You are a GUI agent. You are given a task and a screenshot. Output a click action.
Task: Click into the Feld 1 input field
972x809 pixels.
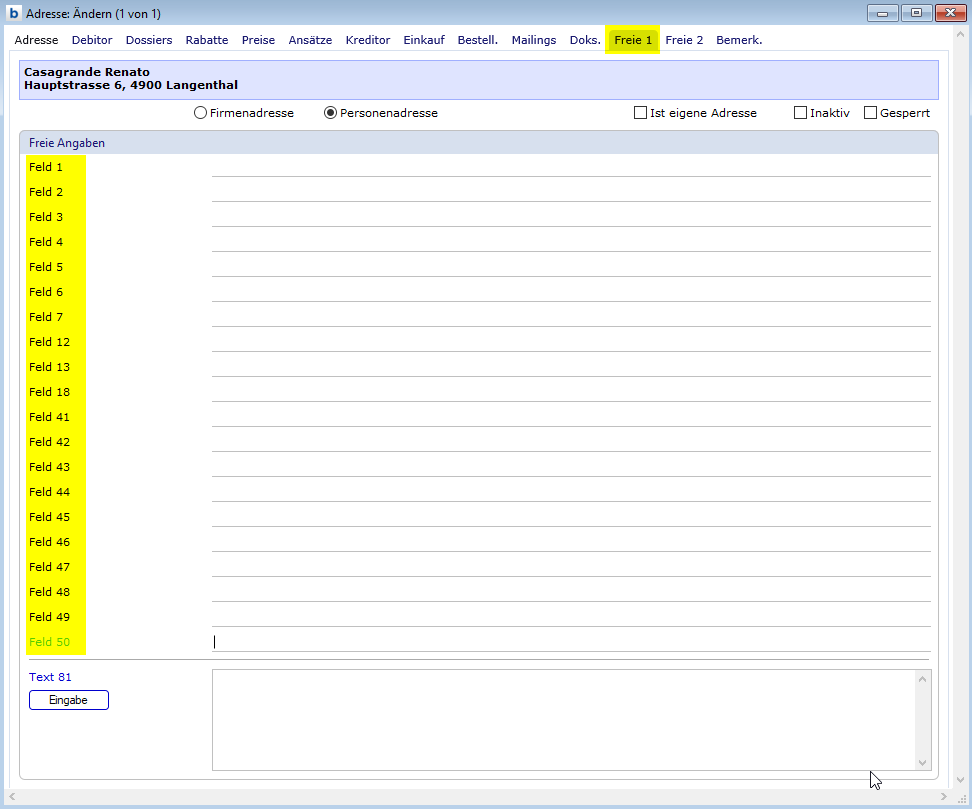coord(570,167)
